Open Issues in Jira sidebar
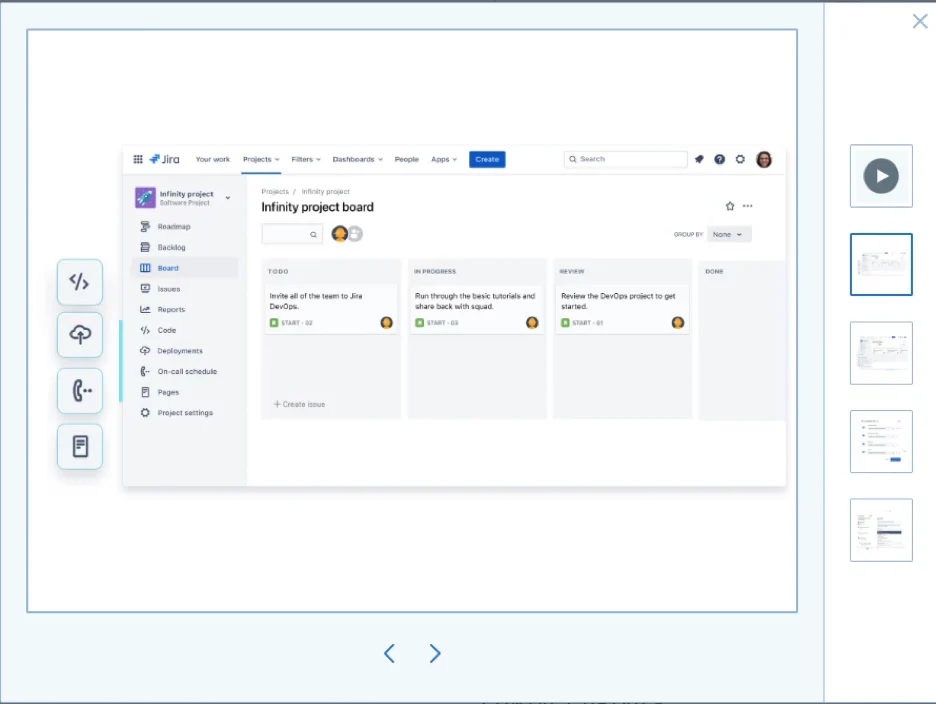This screenshot has width=936, height=704. click(184, 289)
